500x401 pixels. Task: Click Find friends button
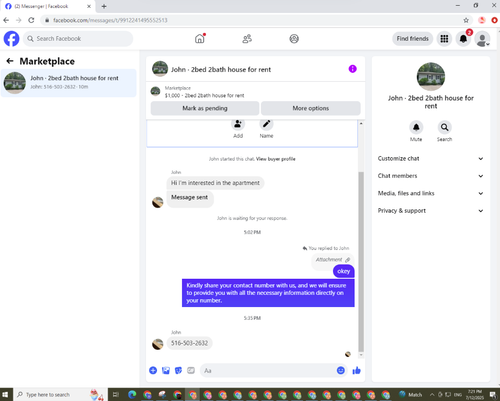click(x=413, y=39)
